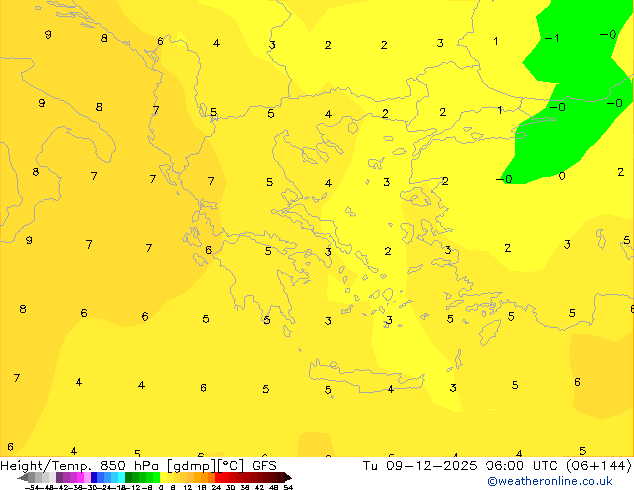Select the Height/Temp. 850 hPa title text

click(79, 466)
